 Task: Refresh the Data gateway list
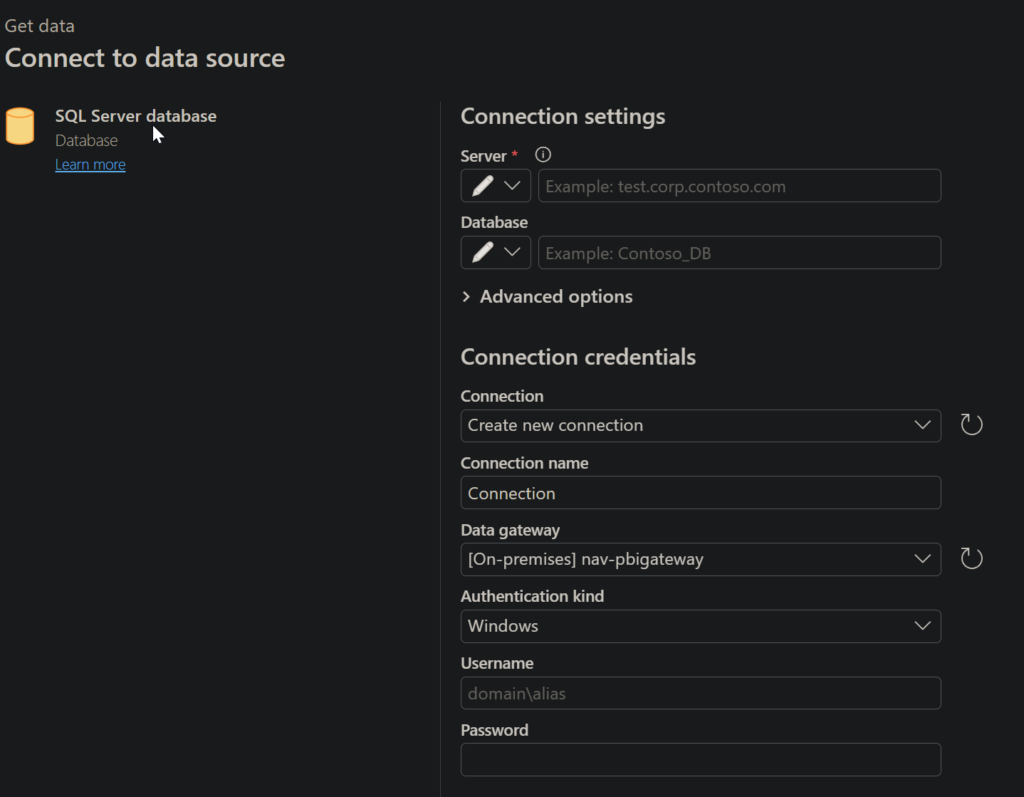(971, 559)
